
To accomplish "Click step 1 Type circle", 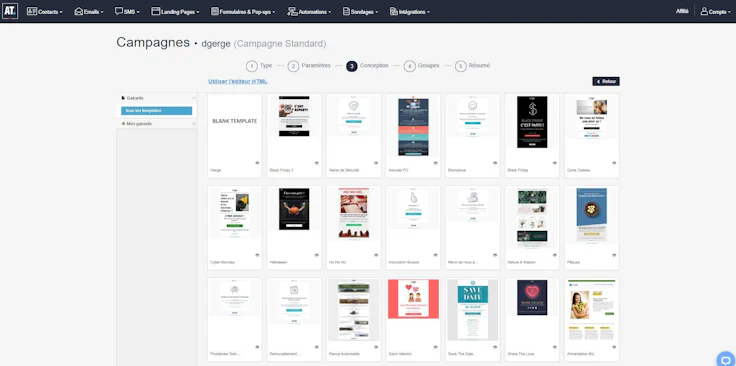I will pyautogui.click(x=252, y=66).
